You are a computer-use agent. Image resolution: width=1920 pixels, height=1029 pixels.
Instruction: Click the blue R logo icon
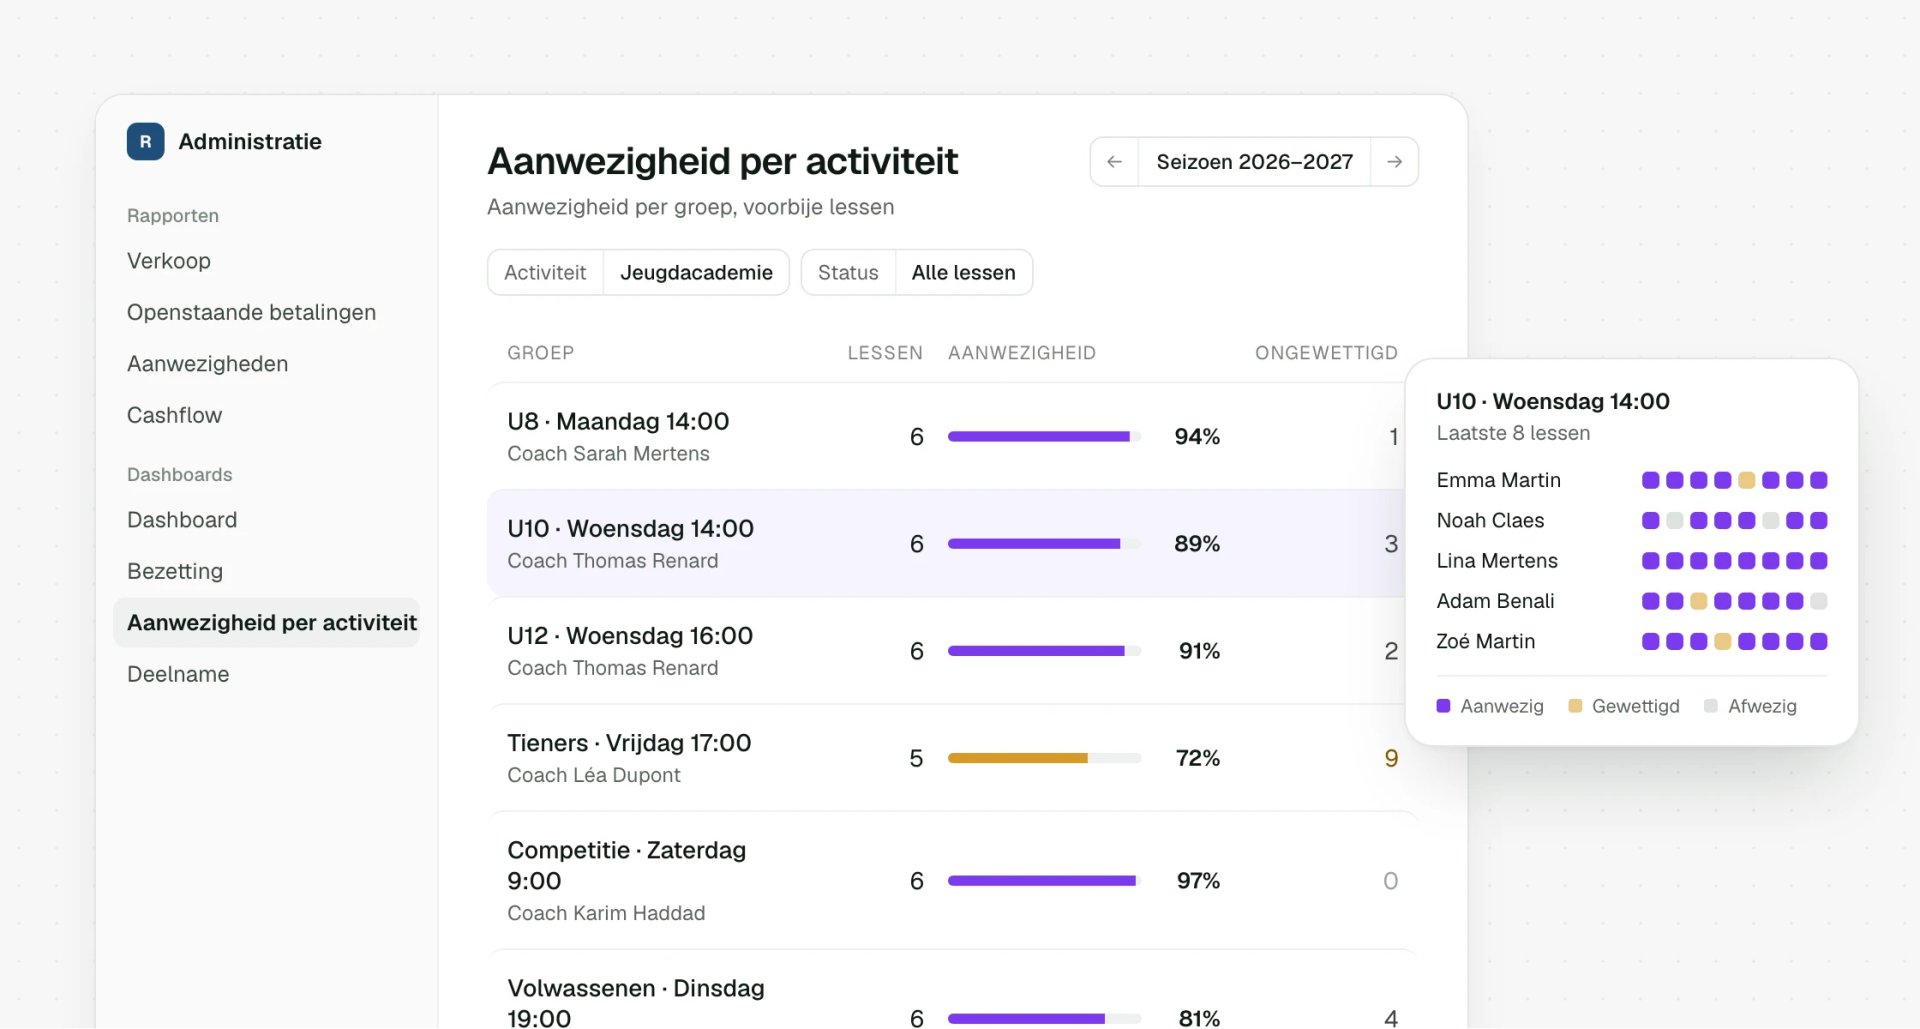click(x=145, y=142)
